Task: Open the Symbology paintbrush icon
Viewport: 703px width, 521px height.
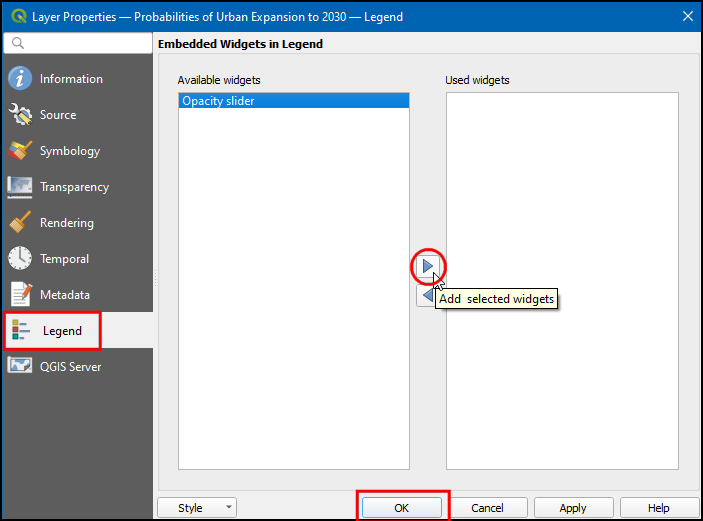Action: click(x=20, y=151)
